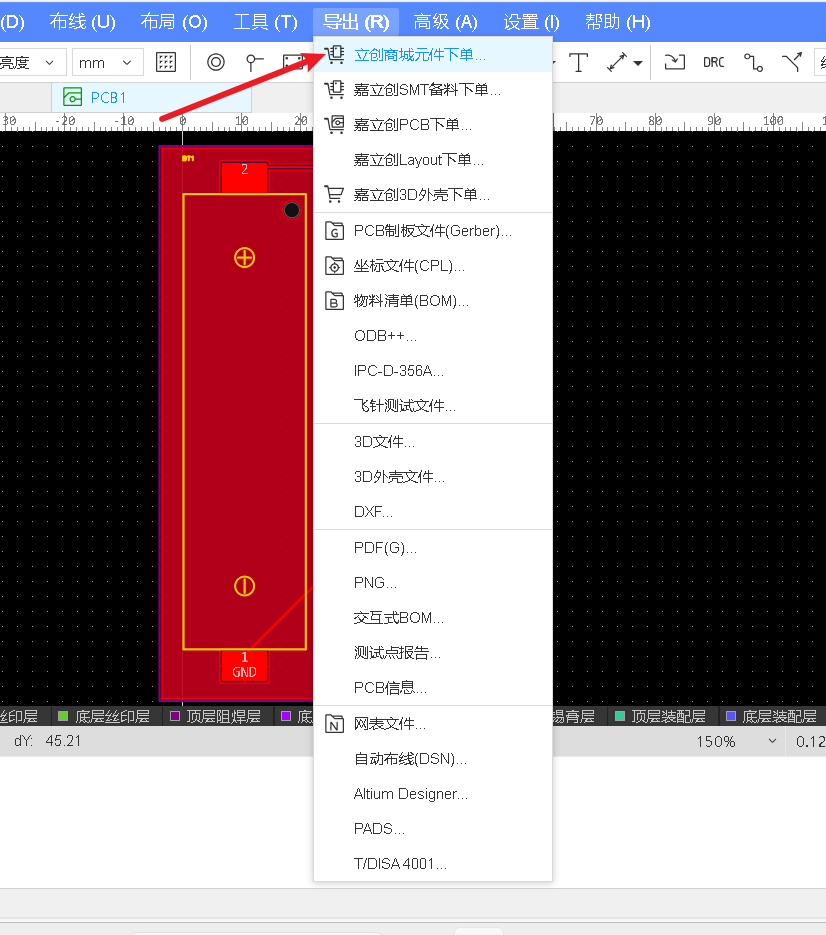Screen dimensions: 826x935
Task: Select the track routing icon after DRC
Action: pyautogui.click(x=753, y=62)
